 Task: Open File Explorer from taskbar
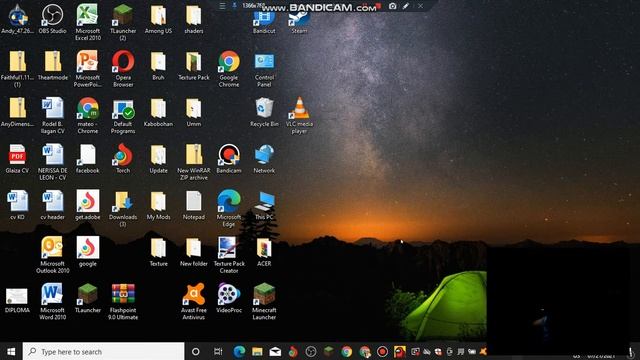pyautogui.click(x=257, y=351)
